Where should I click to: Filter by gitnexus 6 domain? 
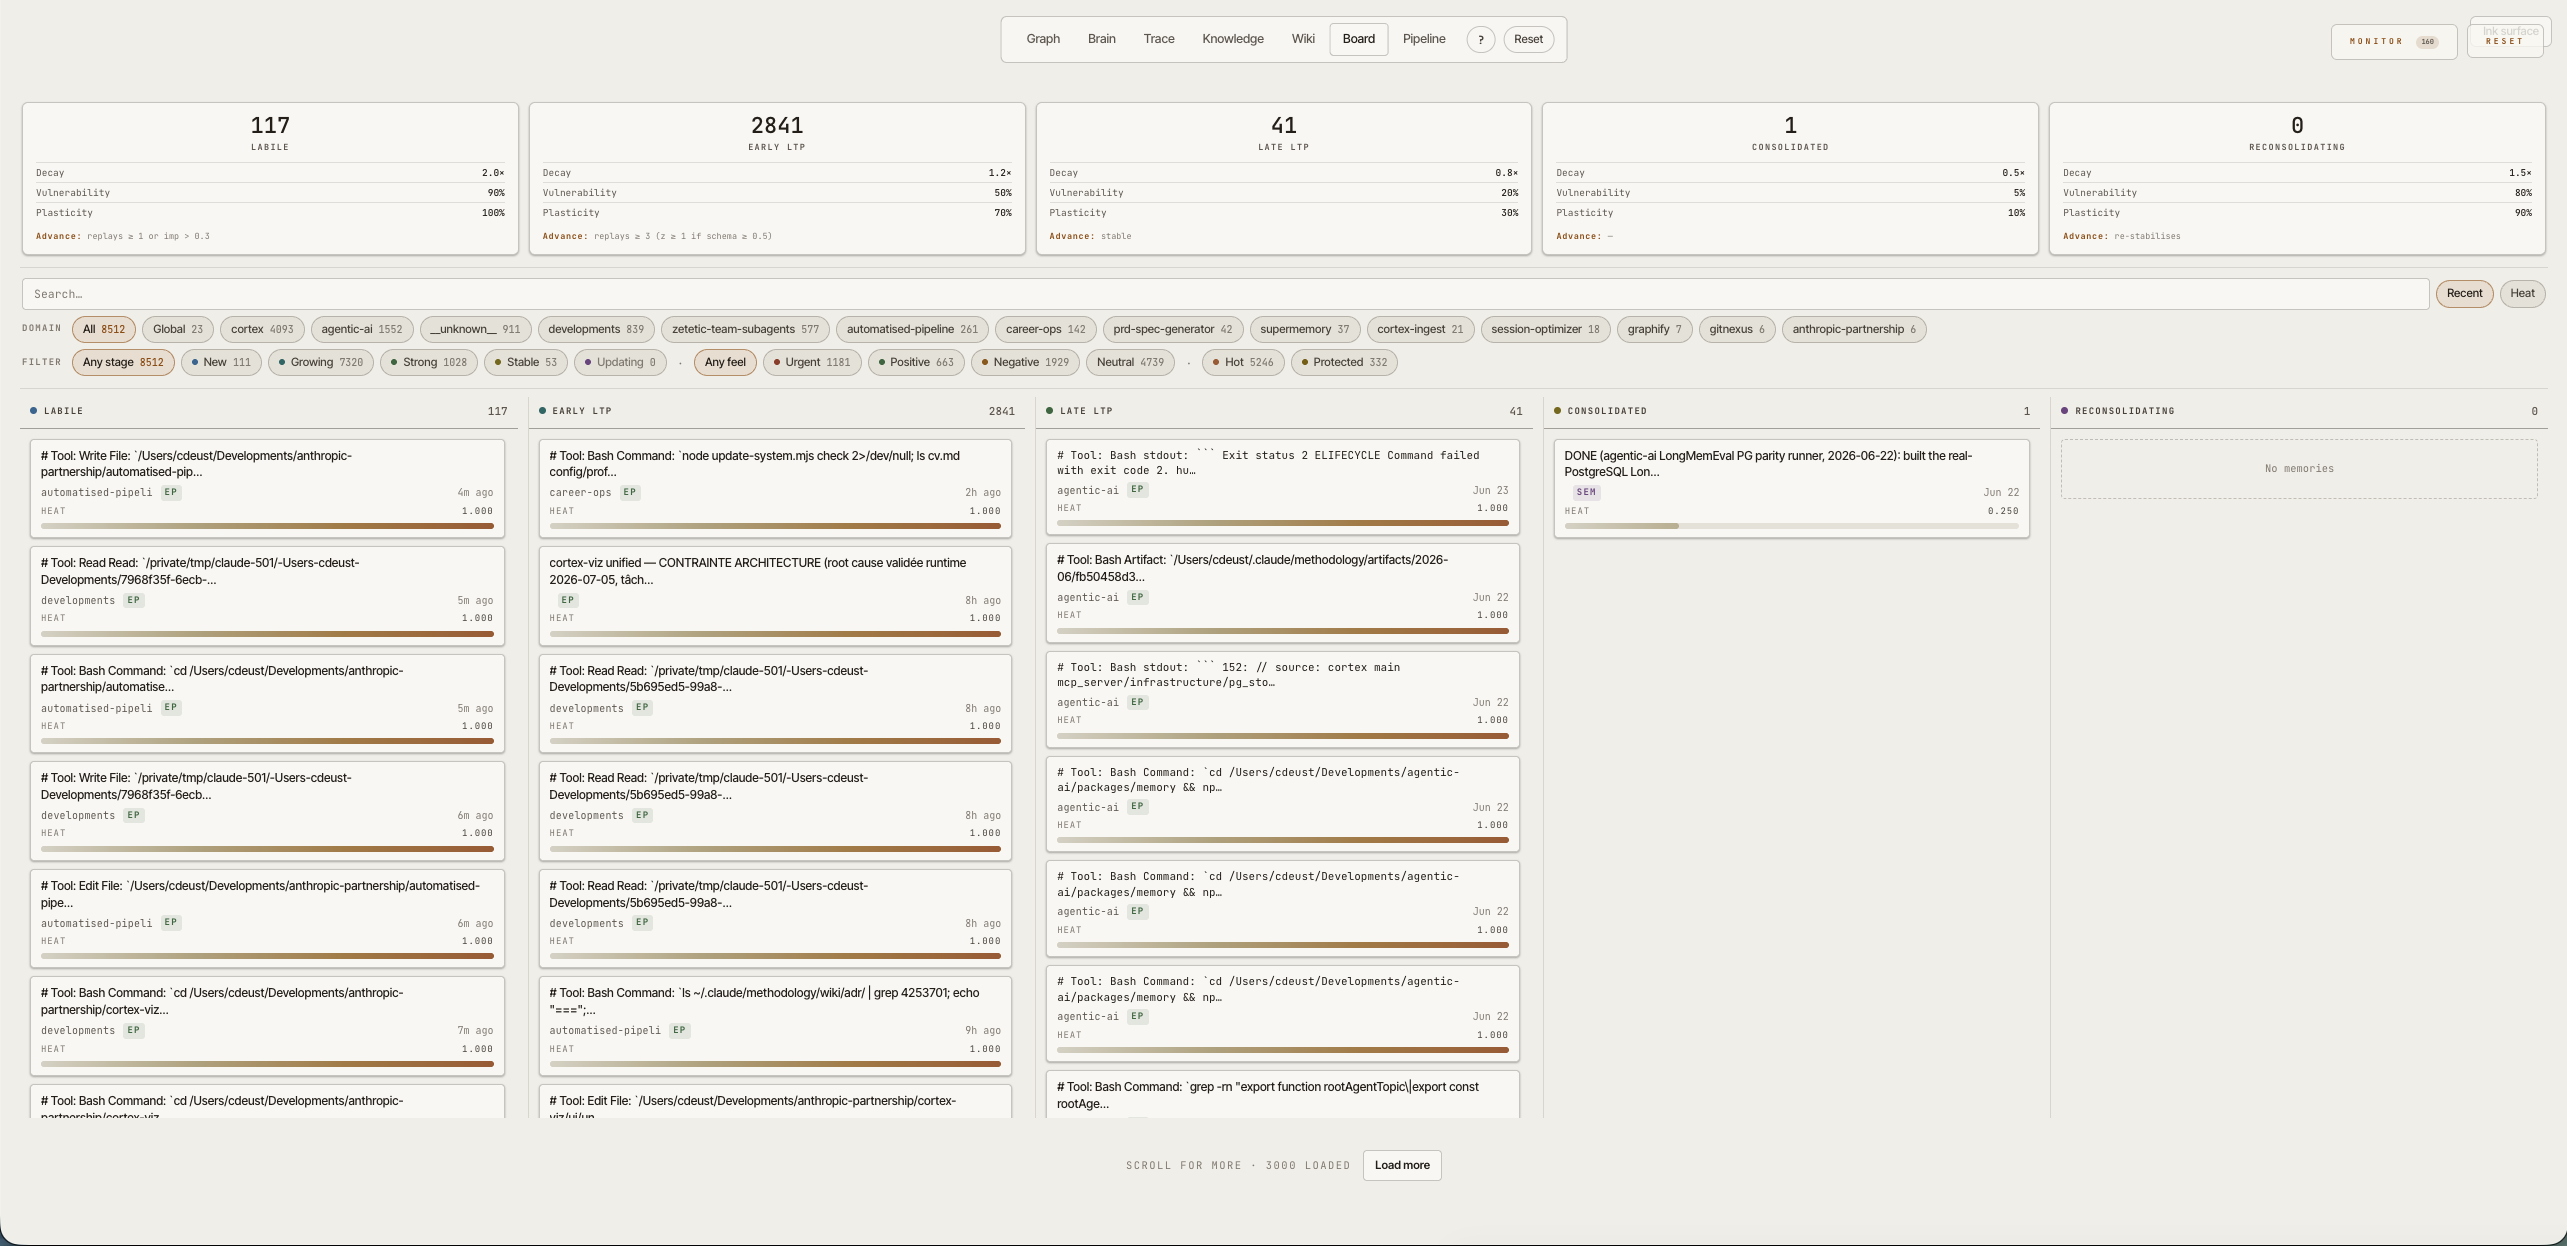click(1737, 329)
